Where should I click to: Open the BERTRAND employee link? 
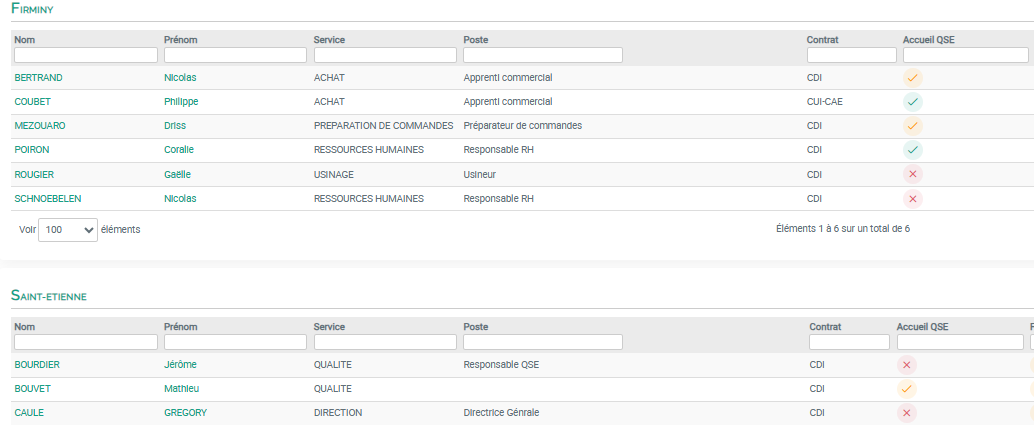[38, 78]
